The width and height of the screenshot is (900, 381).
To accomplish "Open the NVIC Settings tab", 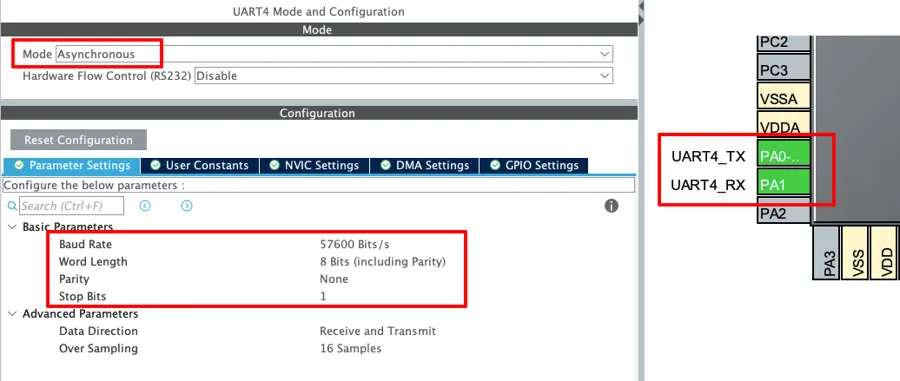I will coord(314,165).
